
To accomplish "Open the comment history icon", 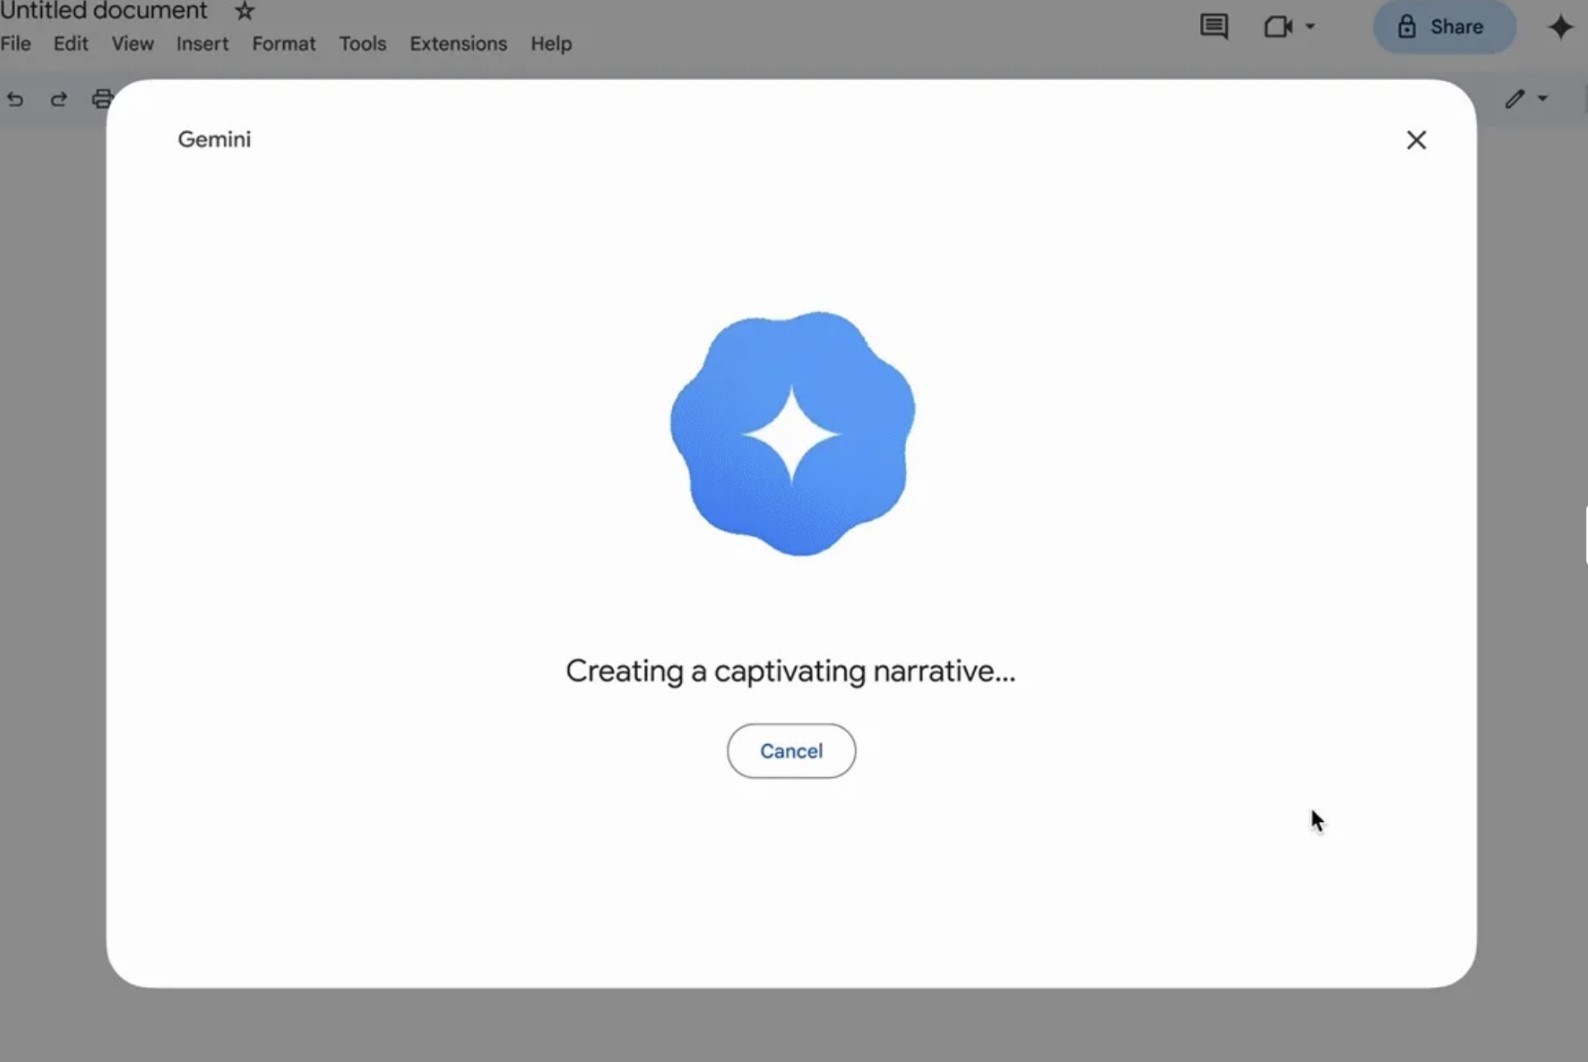I will (1213, 27).
